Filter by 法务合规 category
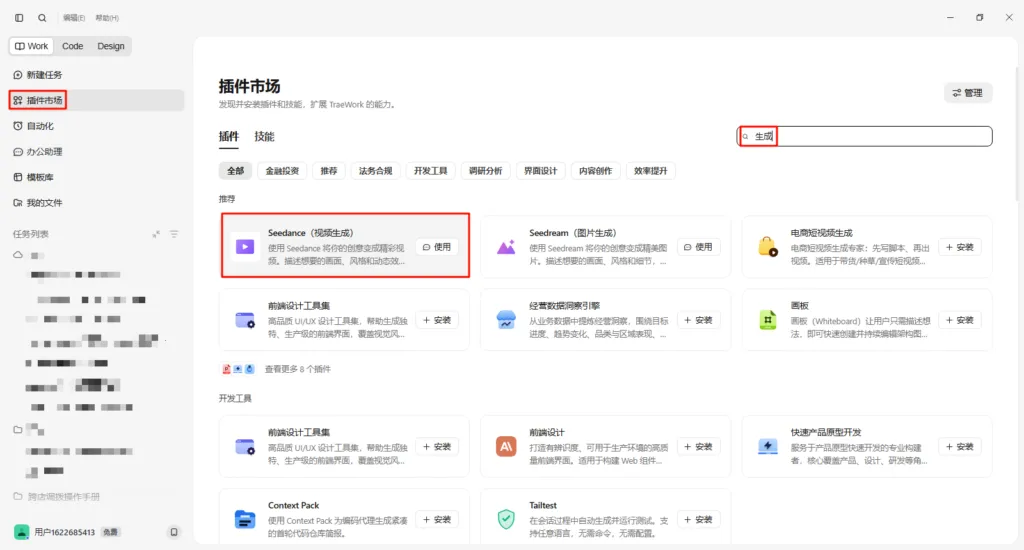The image size is (1024, 550). pyautogui.click(x=376, y=170)
